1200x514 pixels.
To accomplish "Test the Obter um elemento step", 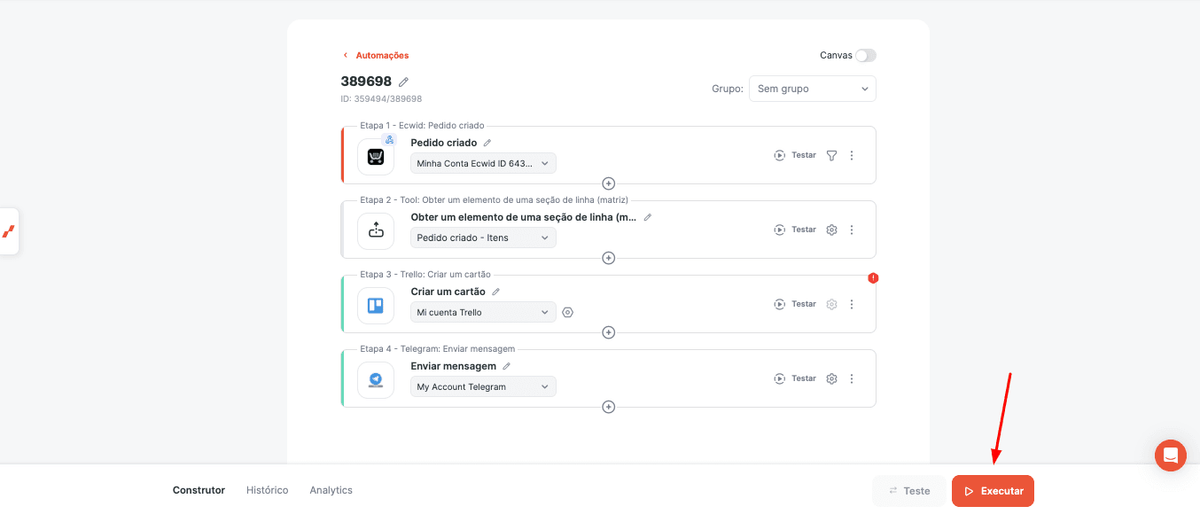I will (x=795, y=230).
